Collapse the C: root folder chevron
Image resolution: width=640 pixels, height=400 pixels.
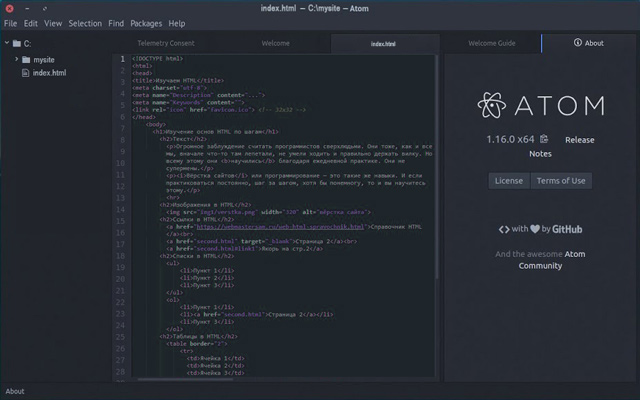coord(7,42)
